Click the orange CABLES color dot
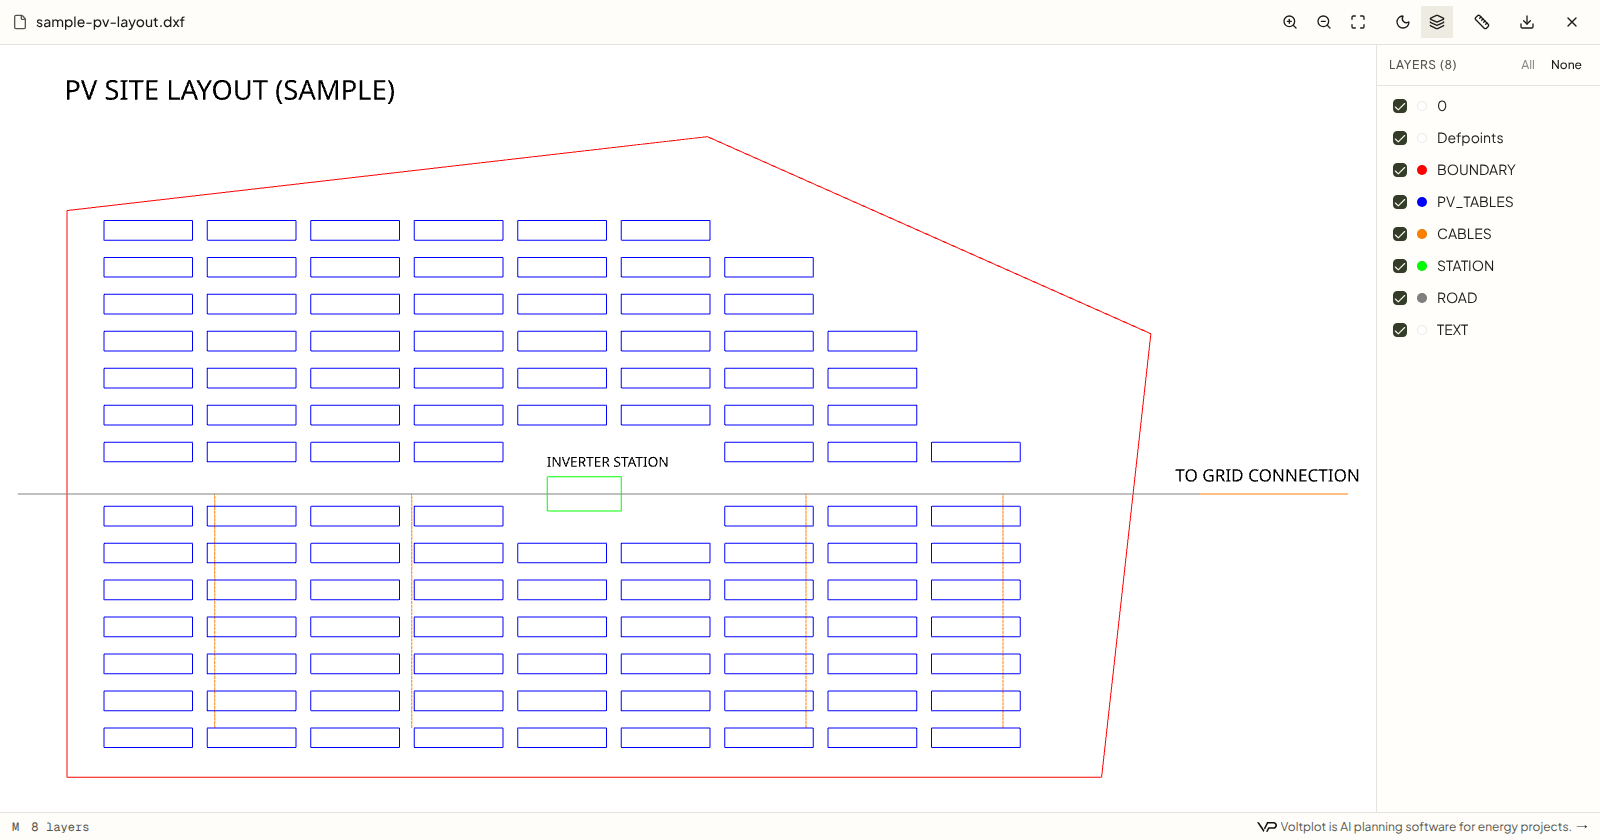Viewport: 1600px width, 840px height. click(1422, 234)
